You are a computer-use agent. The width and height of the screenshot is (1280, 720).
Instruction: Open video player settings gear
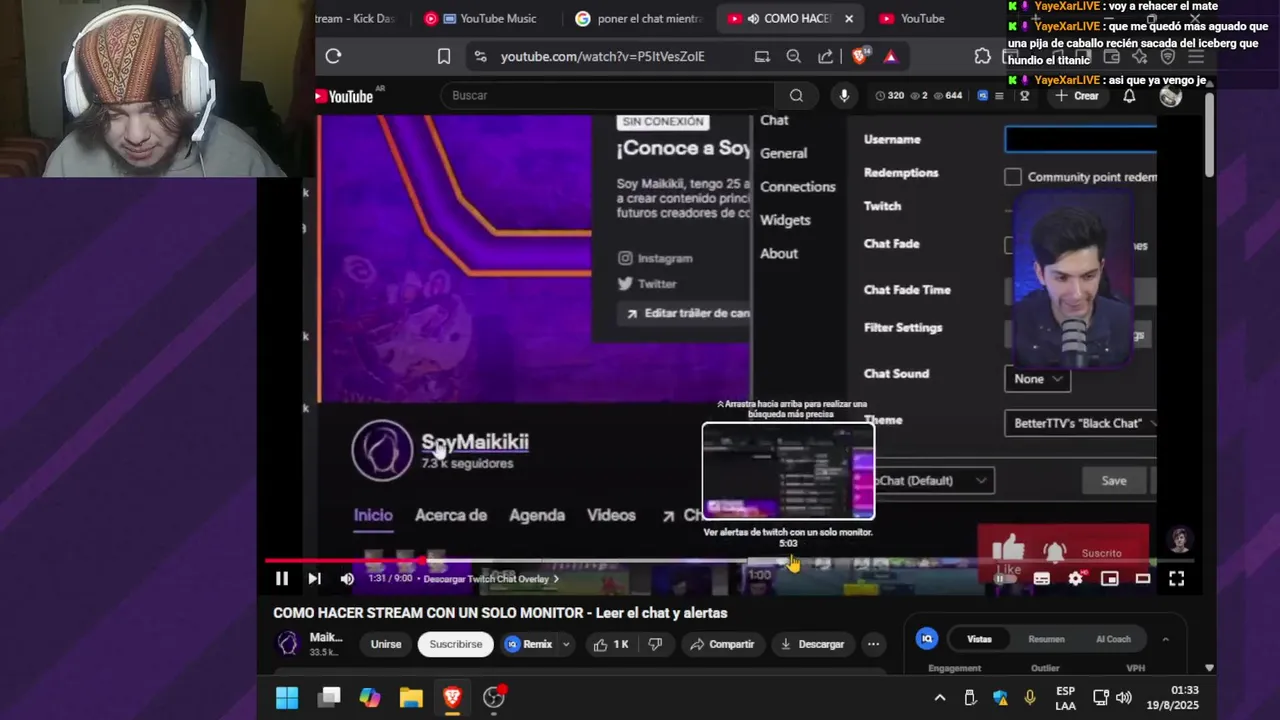pos(1075,578)
